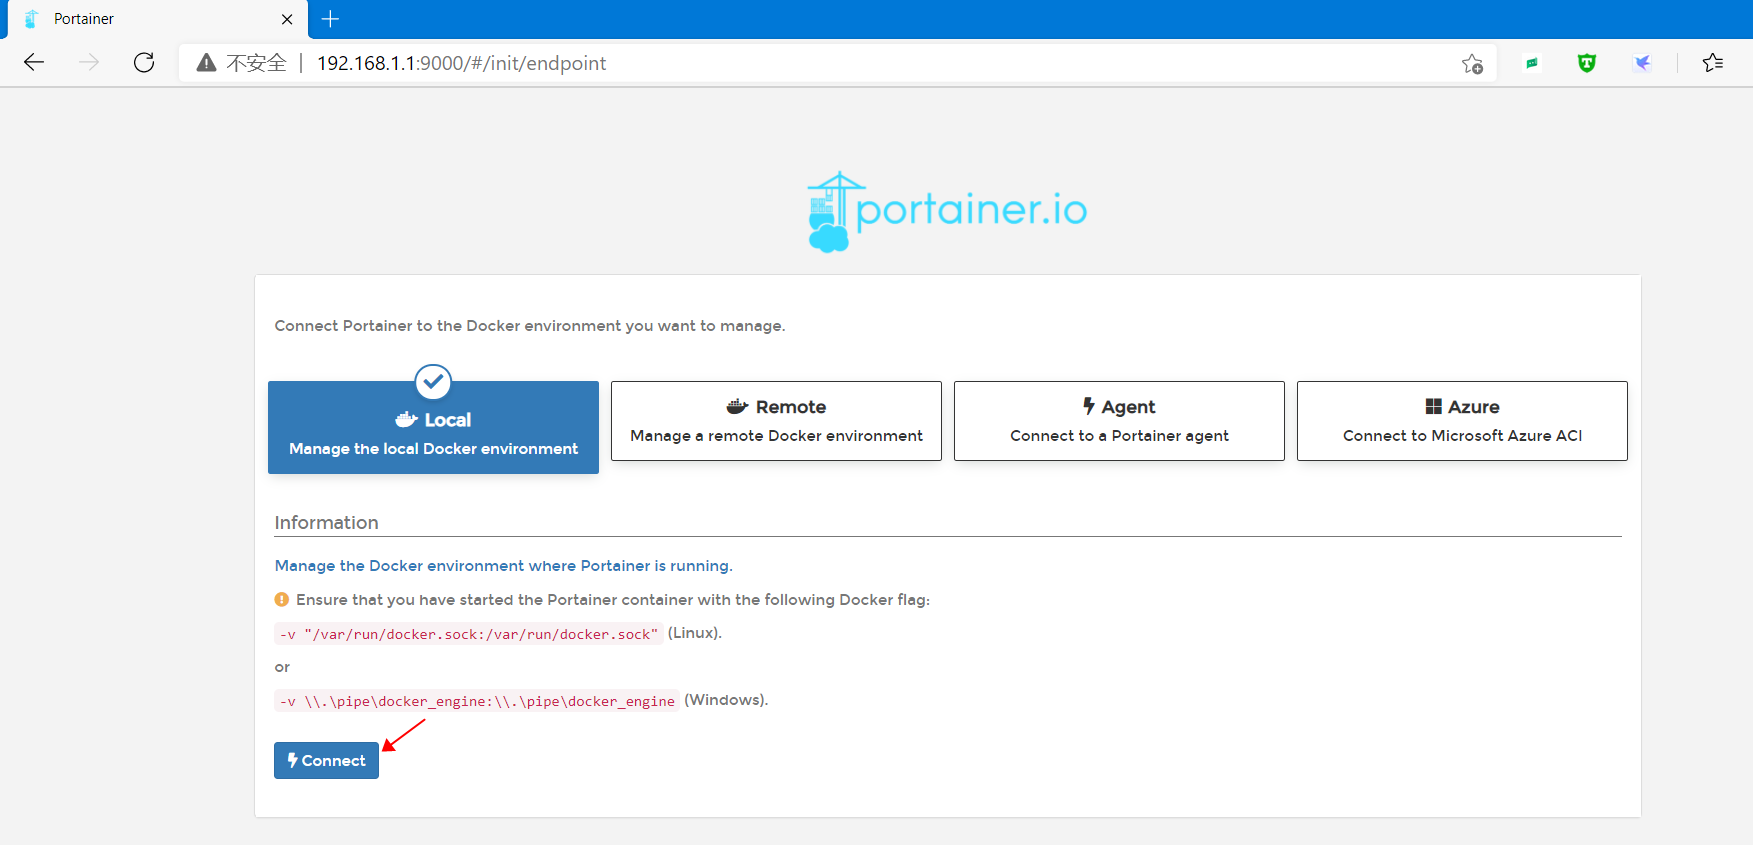
Task: Open the green chat extension icon
Action: [x=1532, y=63]
